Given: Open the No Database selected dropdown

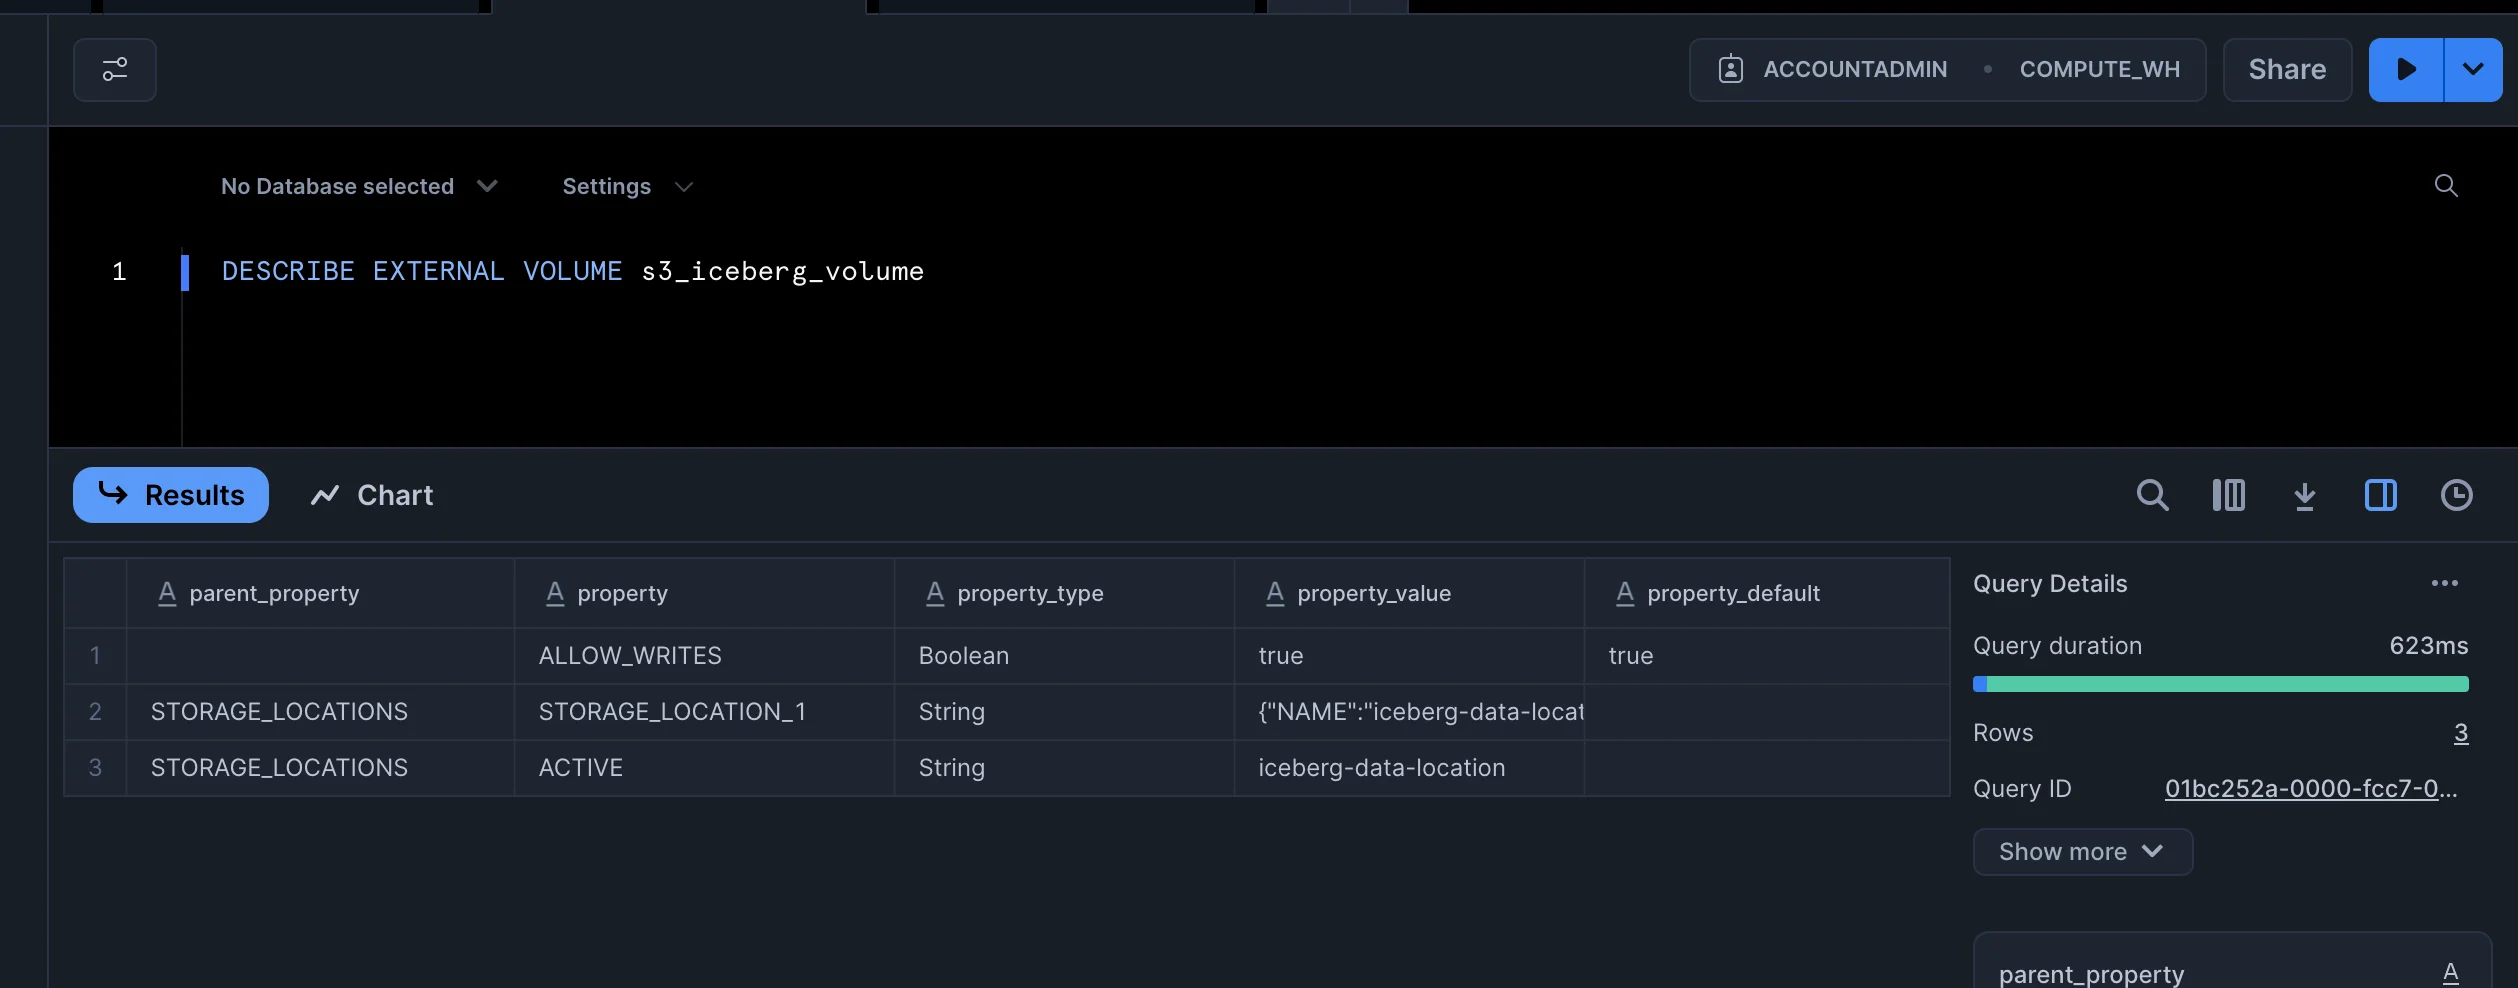Looking at the screenshot, I should [358, 187].
